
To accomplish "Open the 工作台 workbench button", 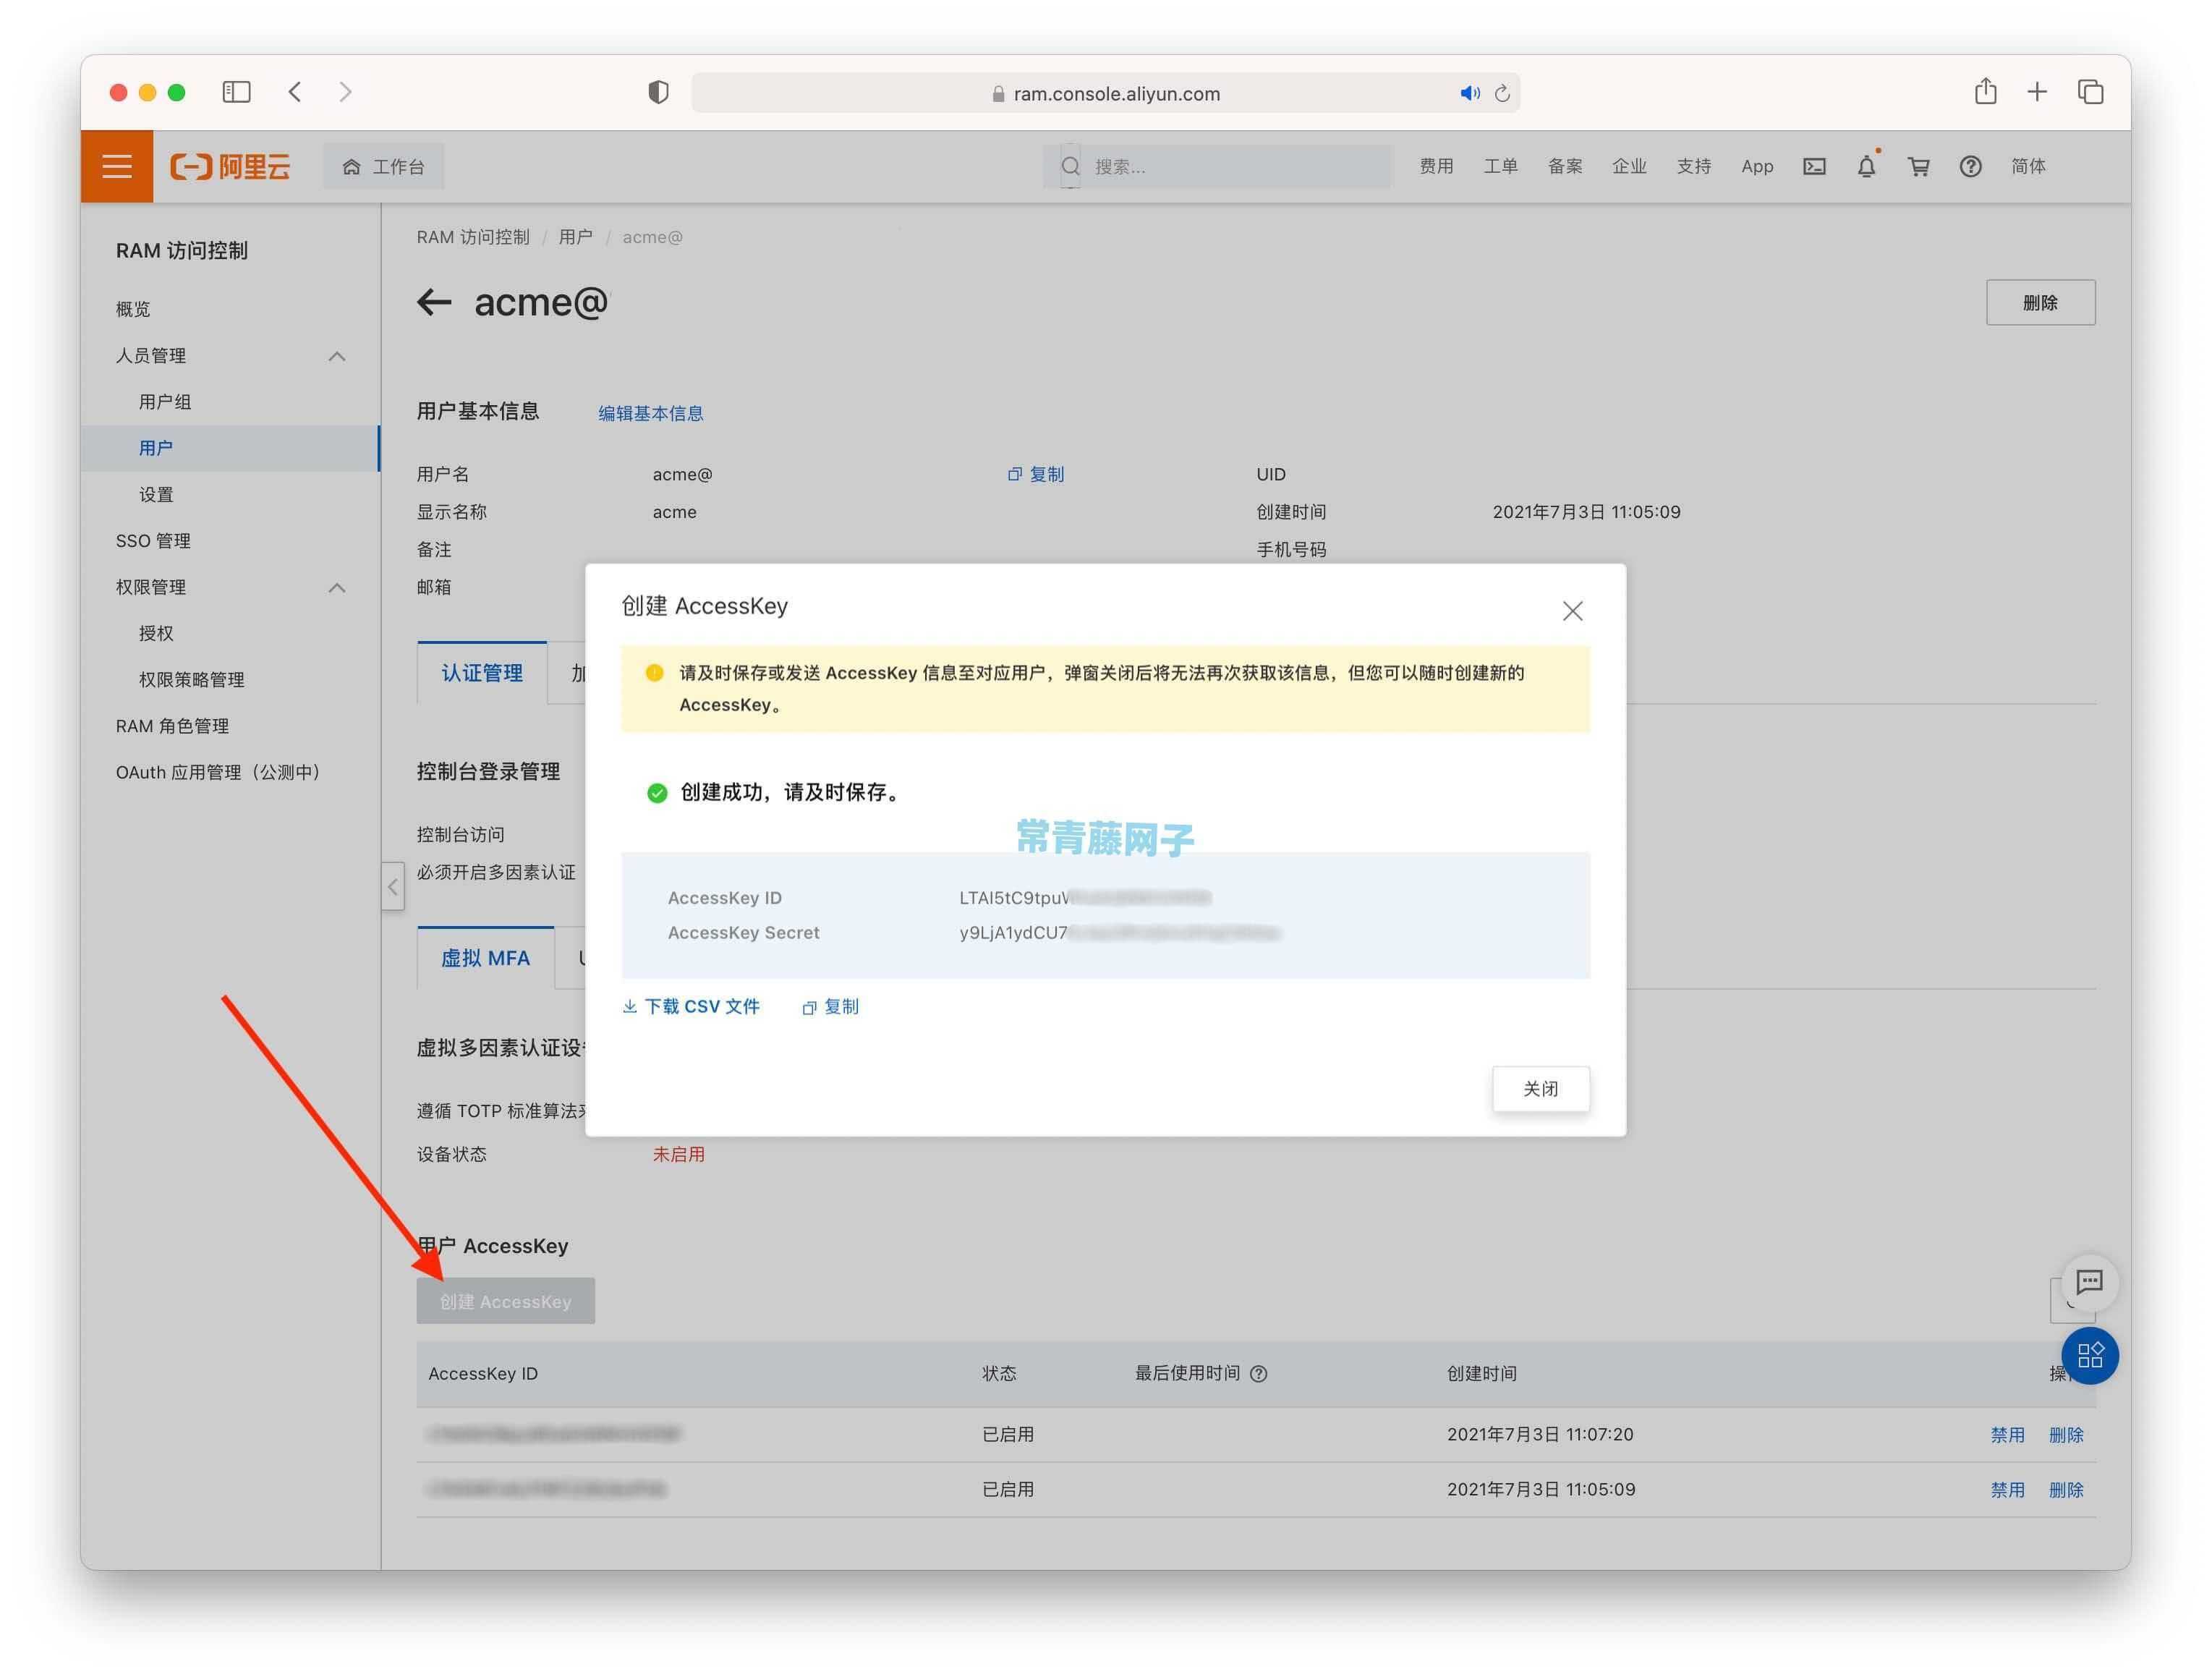I will tap(384, 166).
